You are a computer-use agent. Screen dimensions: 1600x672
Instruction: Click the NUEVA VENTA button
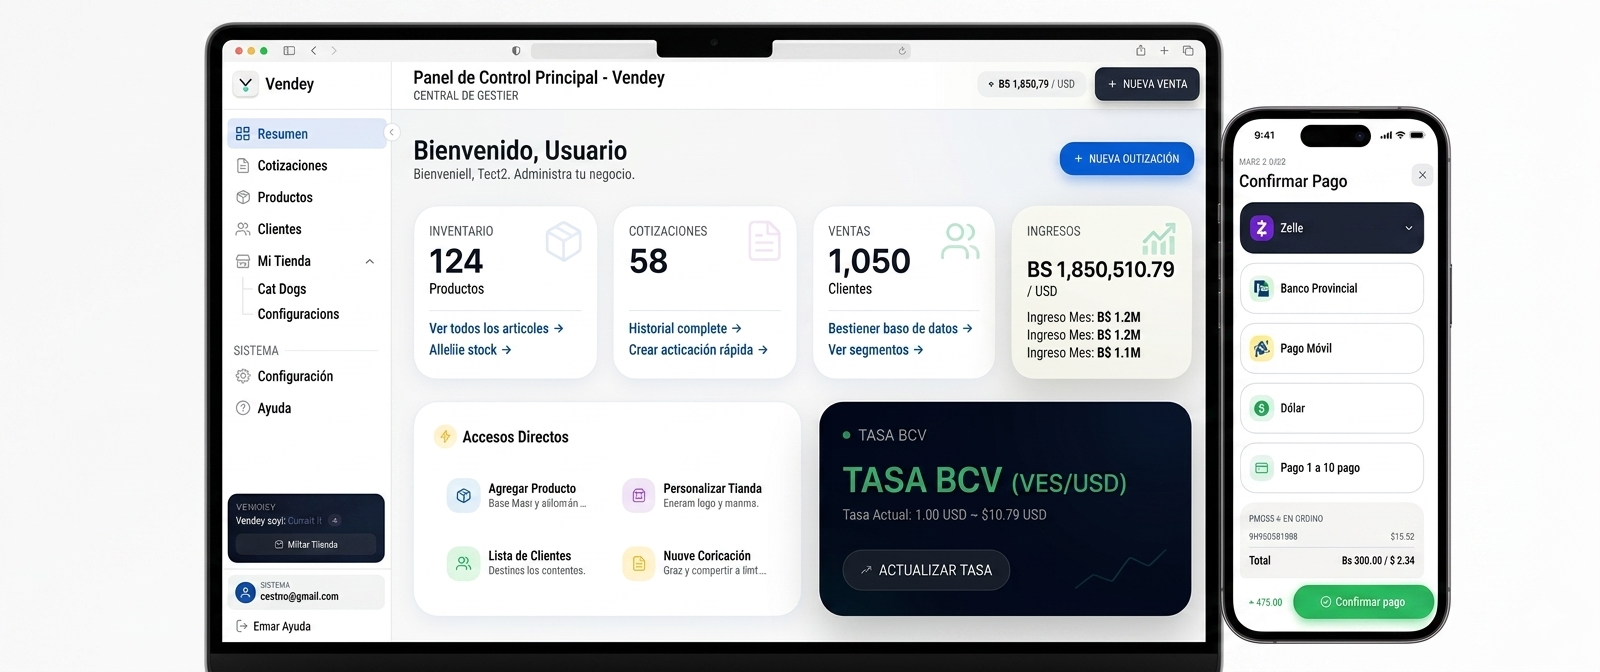tap(1147, 85)
